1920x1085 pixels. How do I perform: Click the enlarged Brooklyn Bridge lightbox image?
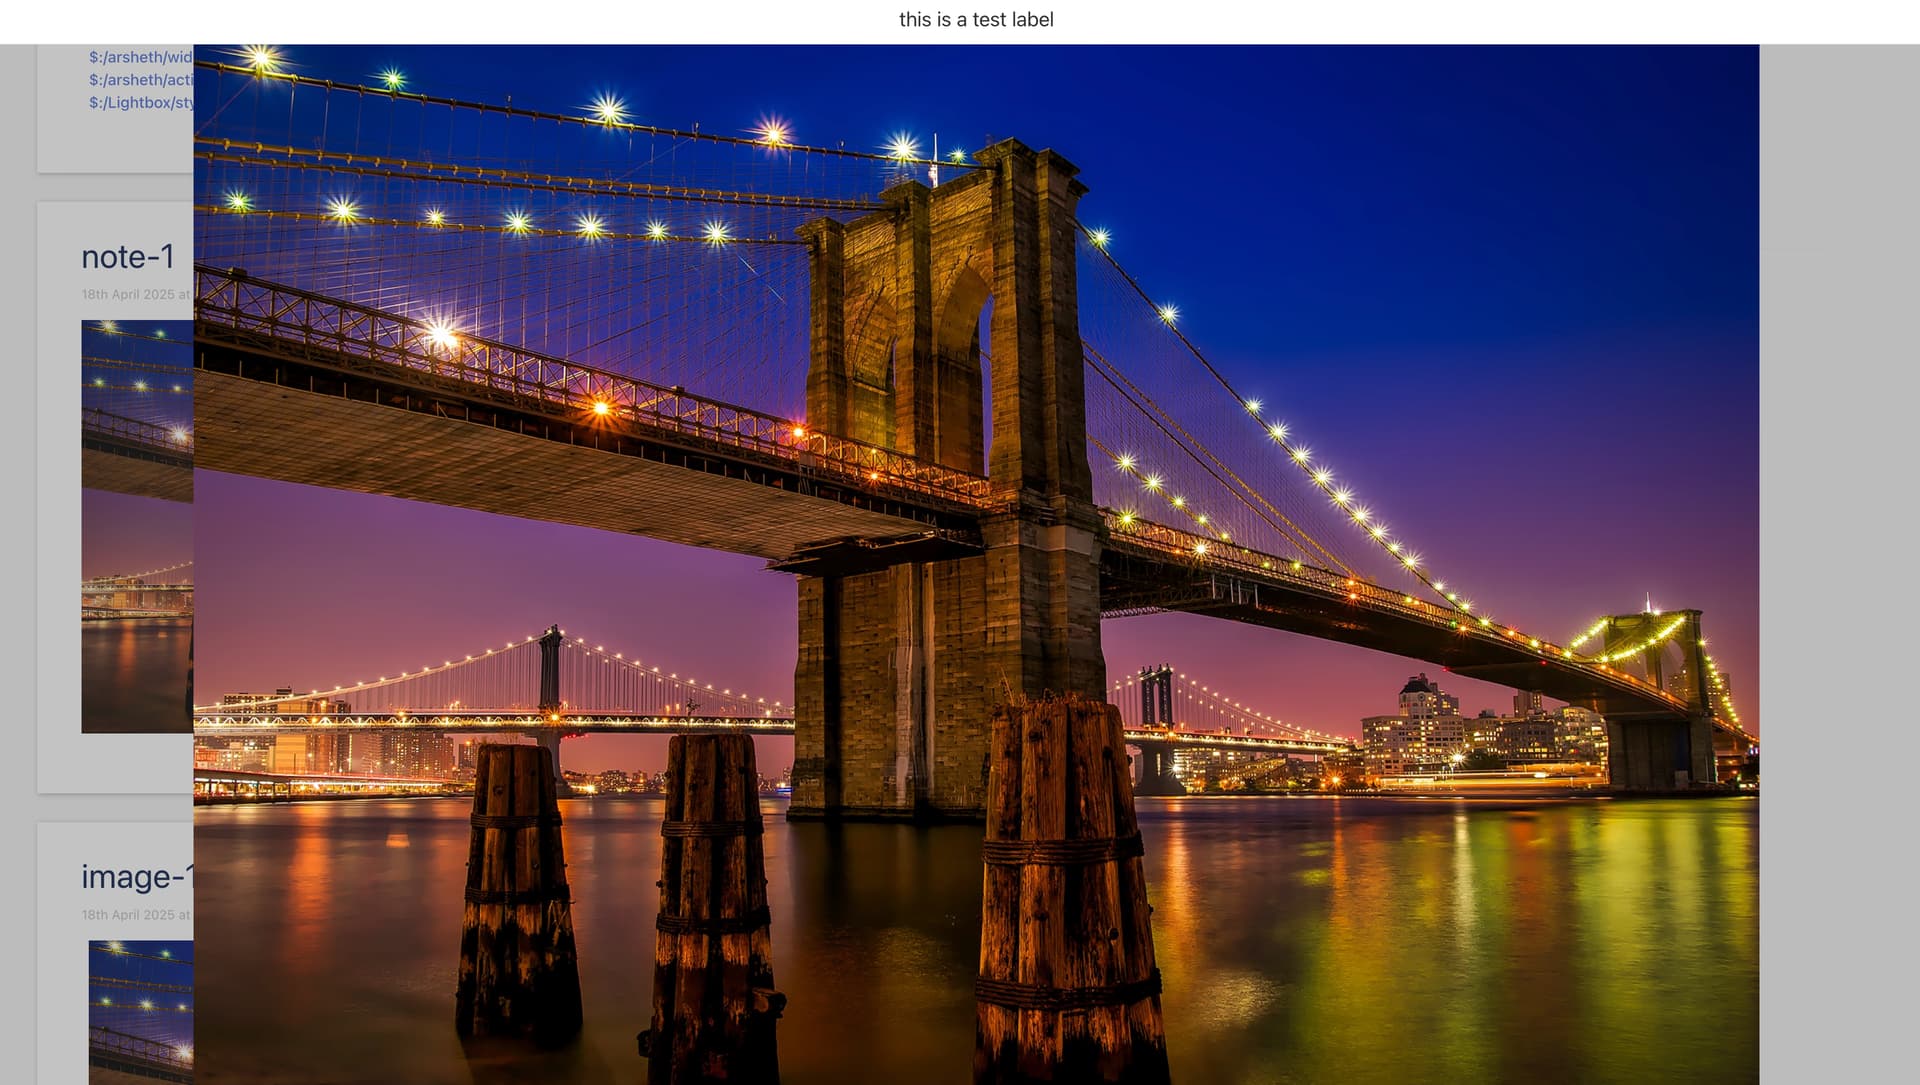[x=976, y=564]
